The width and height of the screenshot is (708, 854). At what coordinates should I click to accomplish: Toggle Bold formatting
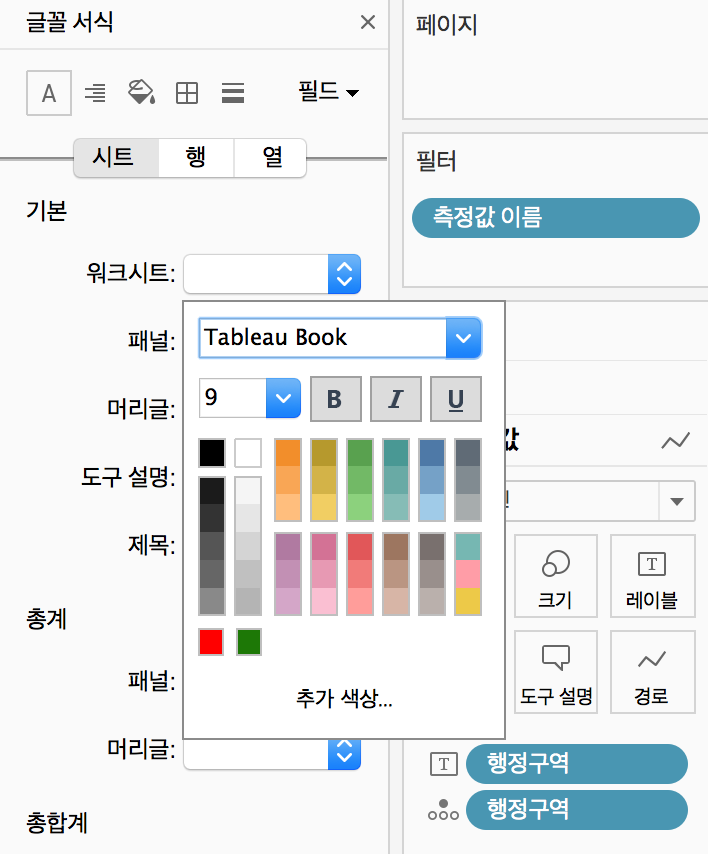coord(335,399)
